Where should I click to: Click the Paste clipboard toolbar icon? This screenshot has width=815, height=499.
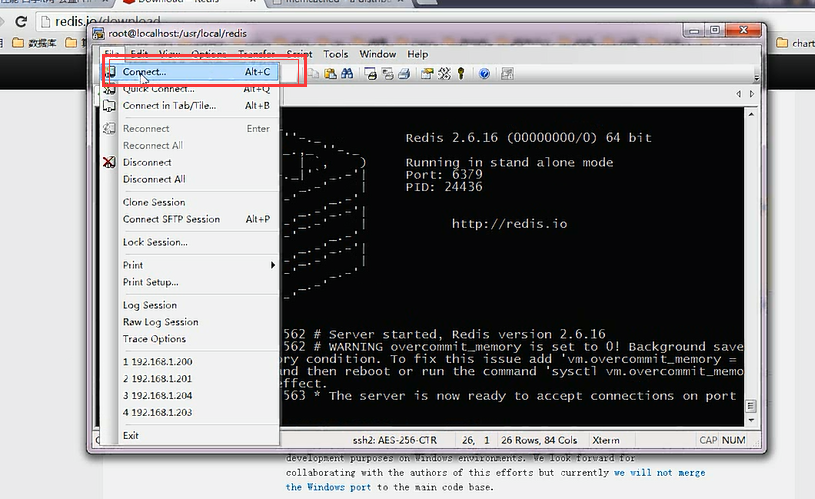click(330, 74)
